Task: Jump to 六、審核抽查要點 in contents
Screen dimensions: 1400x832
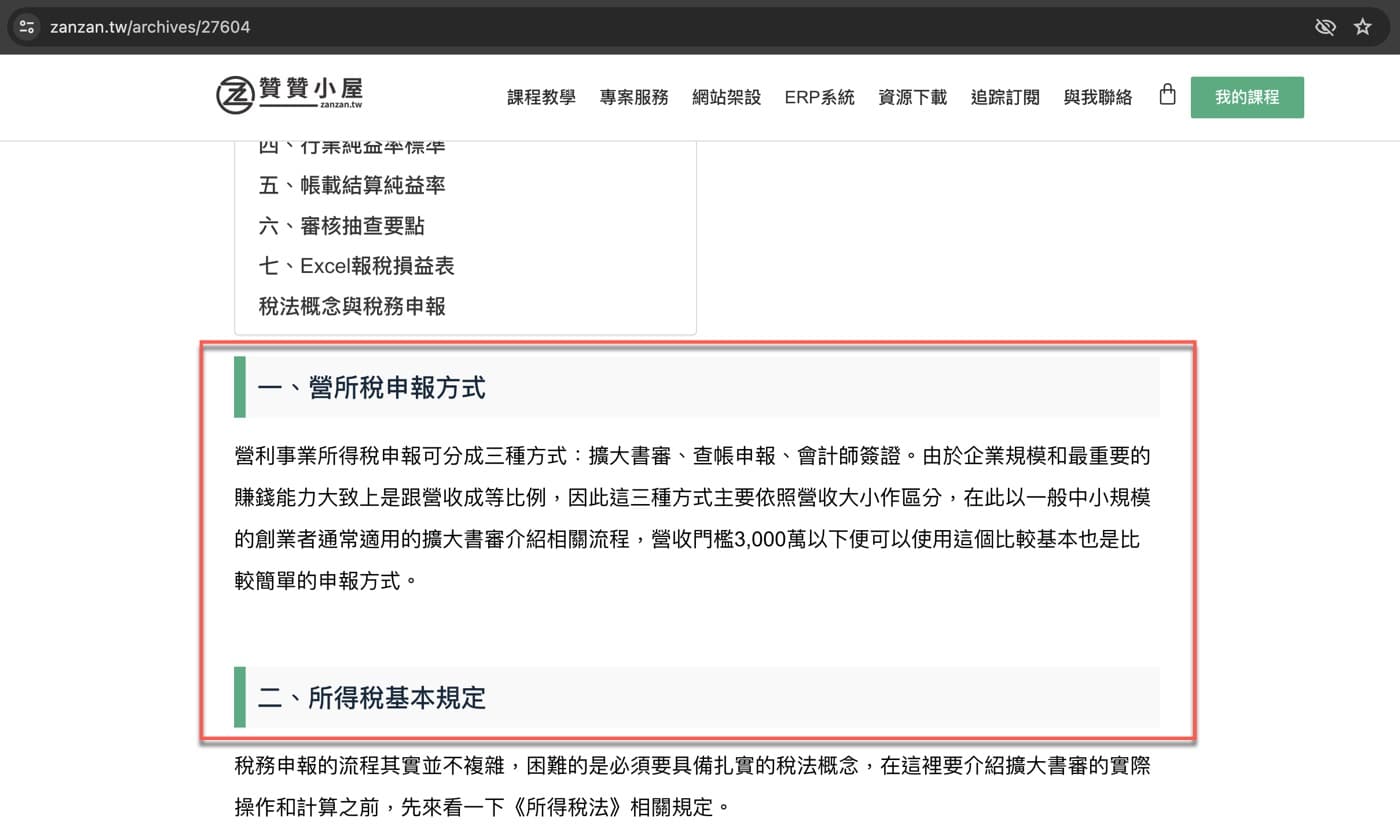Action: (x=342, y=225)
